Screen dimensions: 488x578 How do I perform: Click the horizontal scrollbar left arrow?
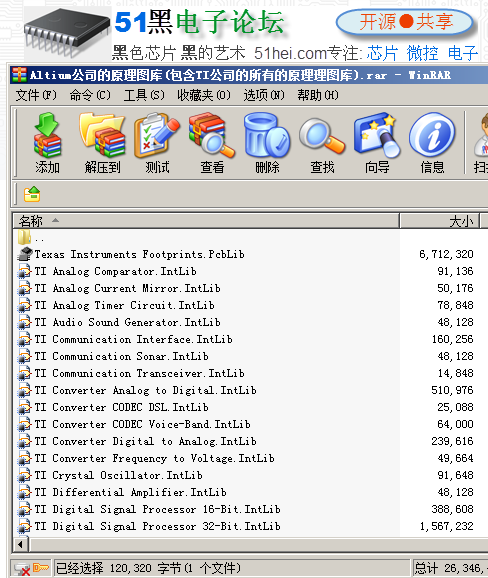point(21,544)
